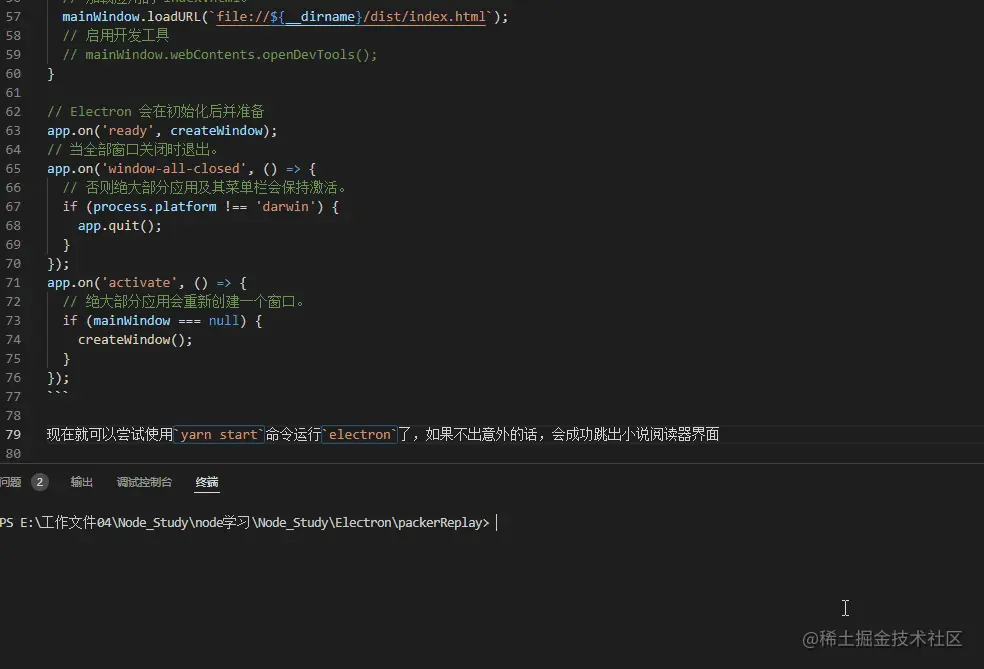Click line number 57 in the gutter

pyautogui.click(x=13, y=16)
